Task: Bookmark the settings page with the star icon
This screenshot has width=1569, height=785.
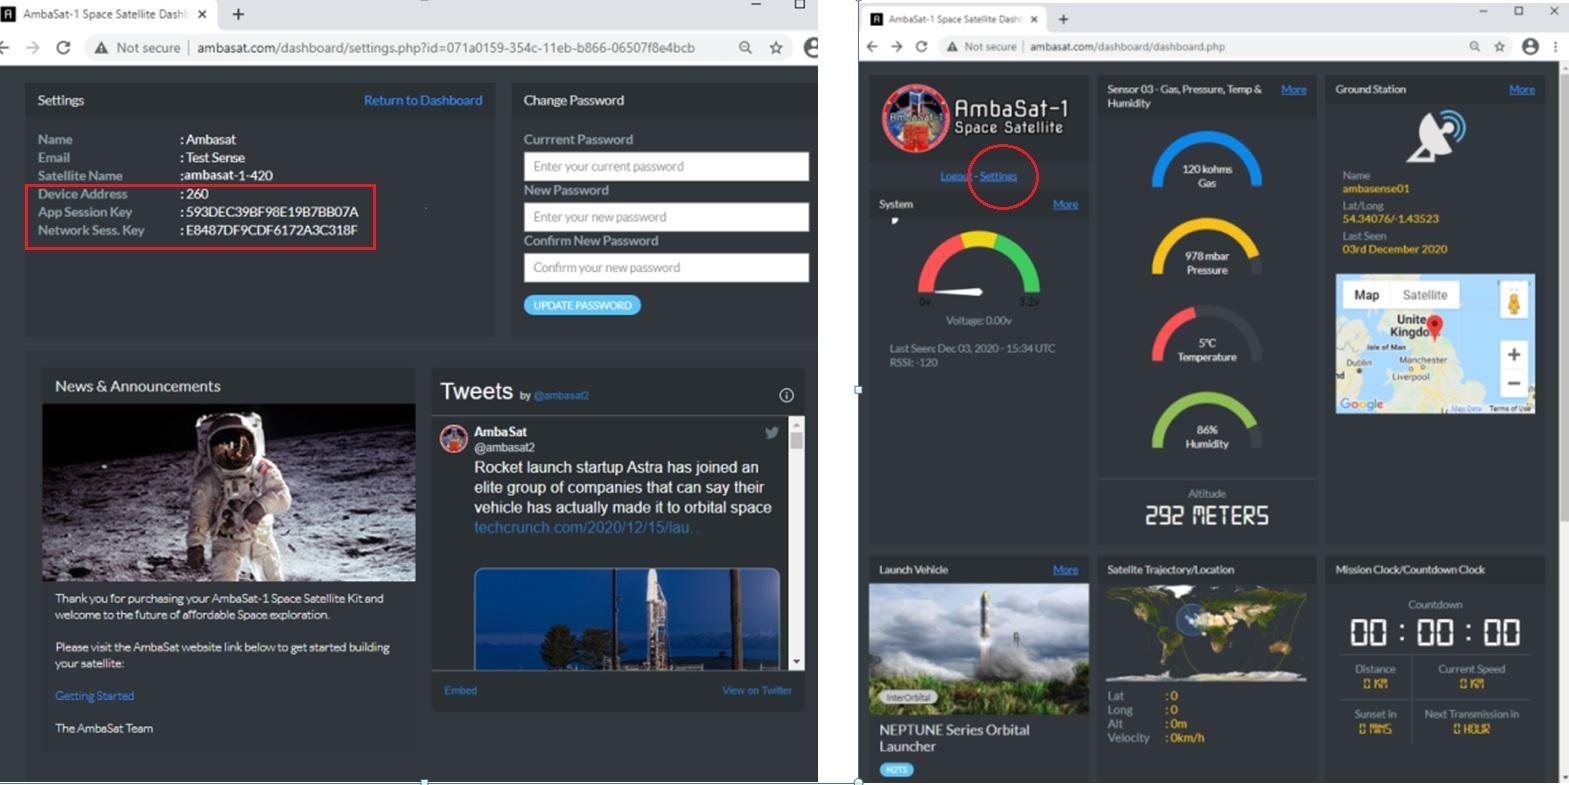Action: pyautogui.click(x=775, y=47)
